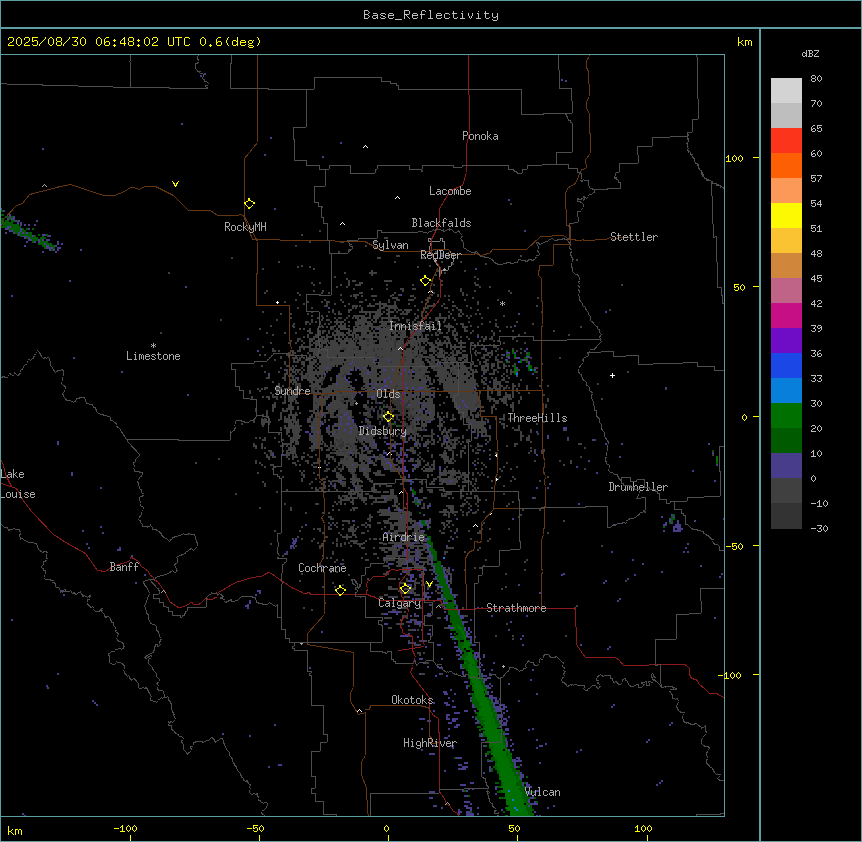
Task: Click the asterisk marker above Limestone
Action: (153, 346)
